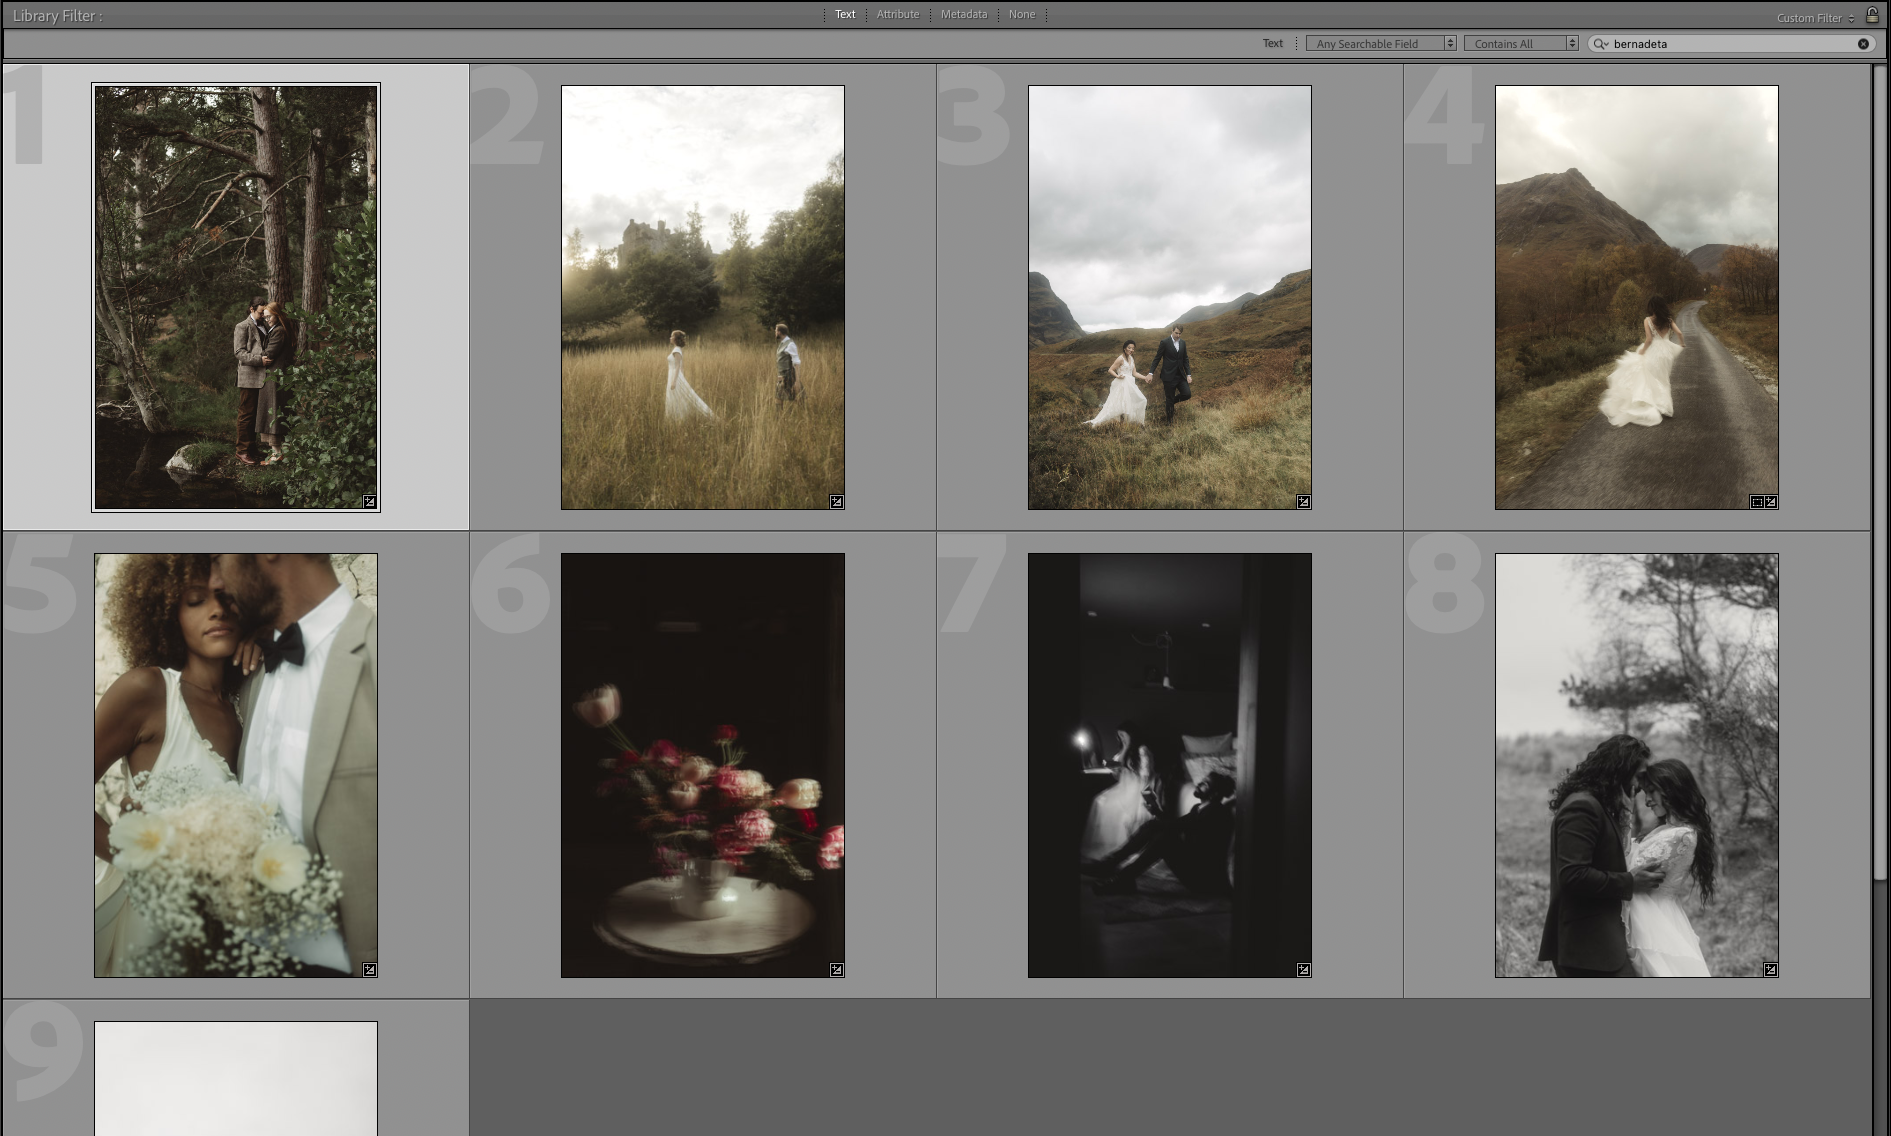The width and height of the screenshot is (1891, 1136).
Task: Click develop adjustments badge on photo 8
Action: pos(1771,970)
